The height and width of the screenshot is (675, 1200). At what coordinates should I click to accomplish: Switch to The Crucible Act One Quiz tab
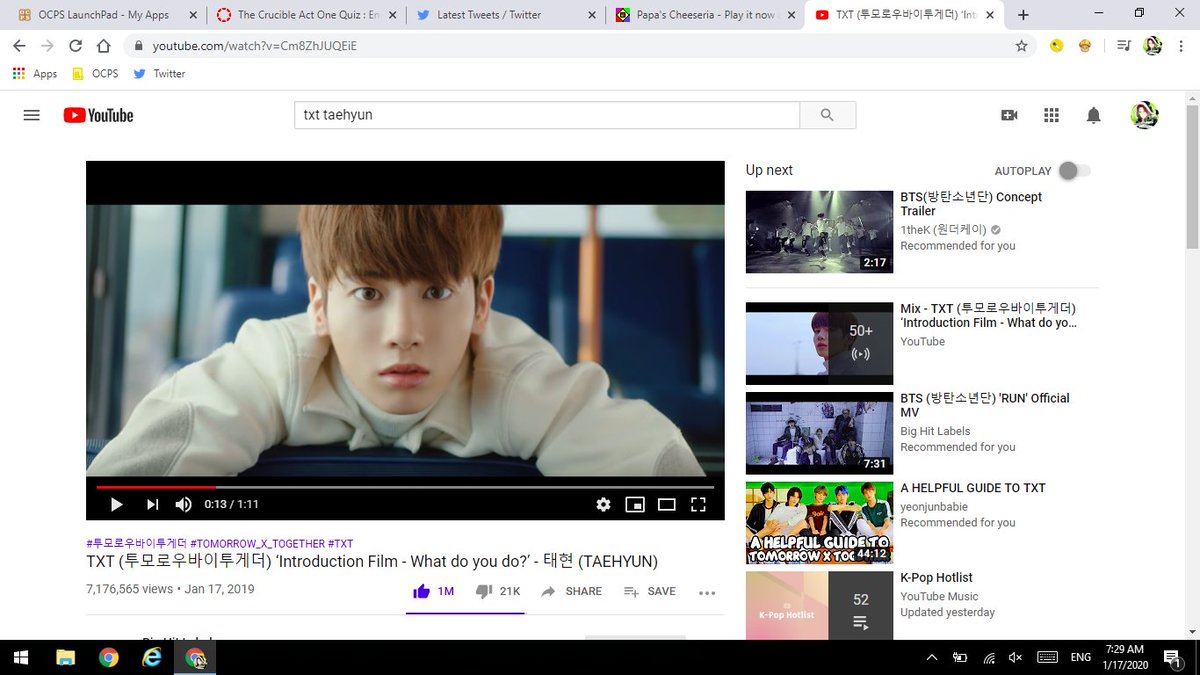pos(306,15)
